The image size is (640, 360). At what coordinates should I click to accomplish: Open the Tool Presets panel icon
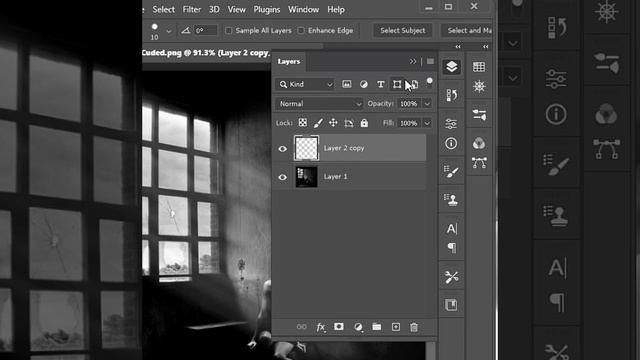point(451,277)
